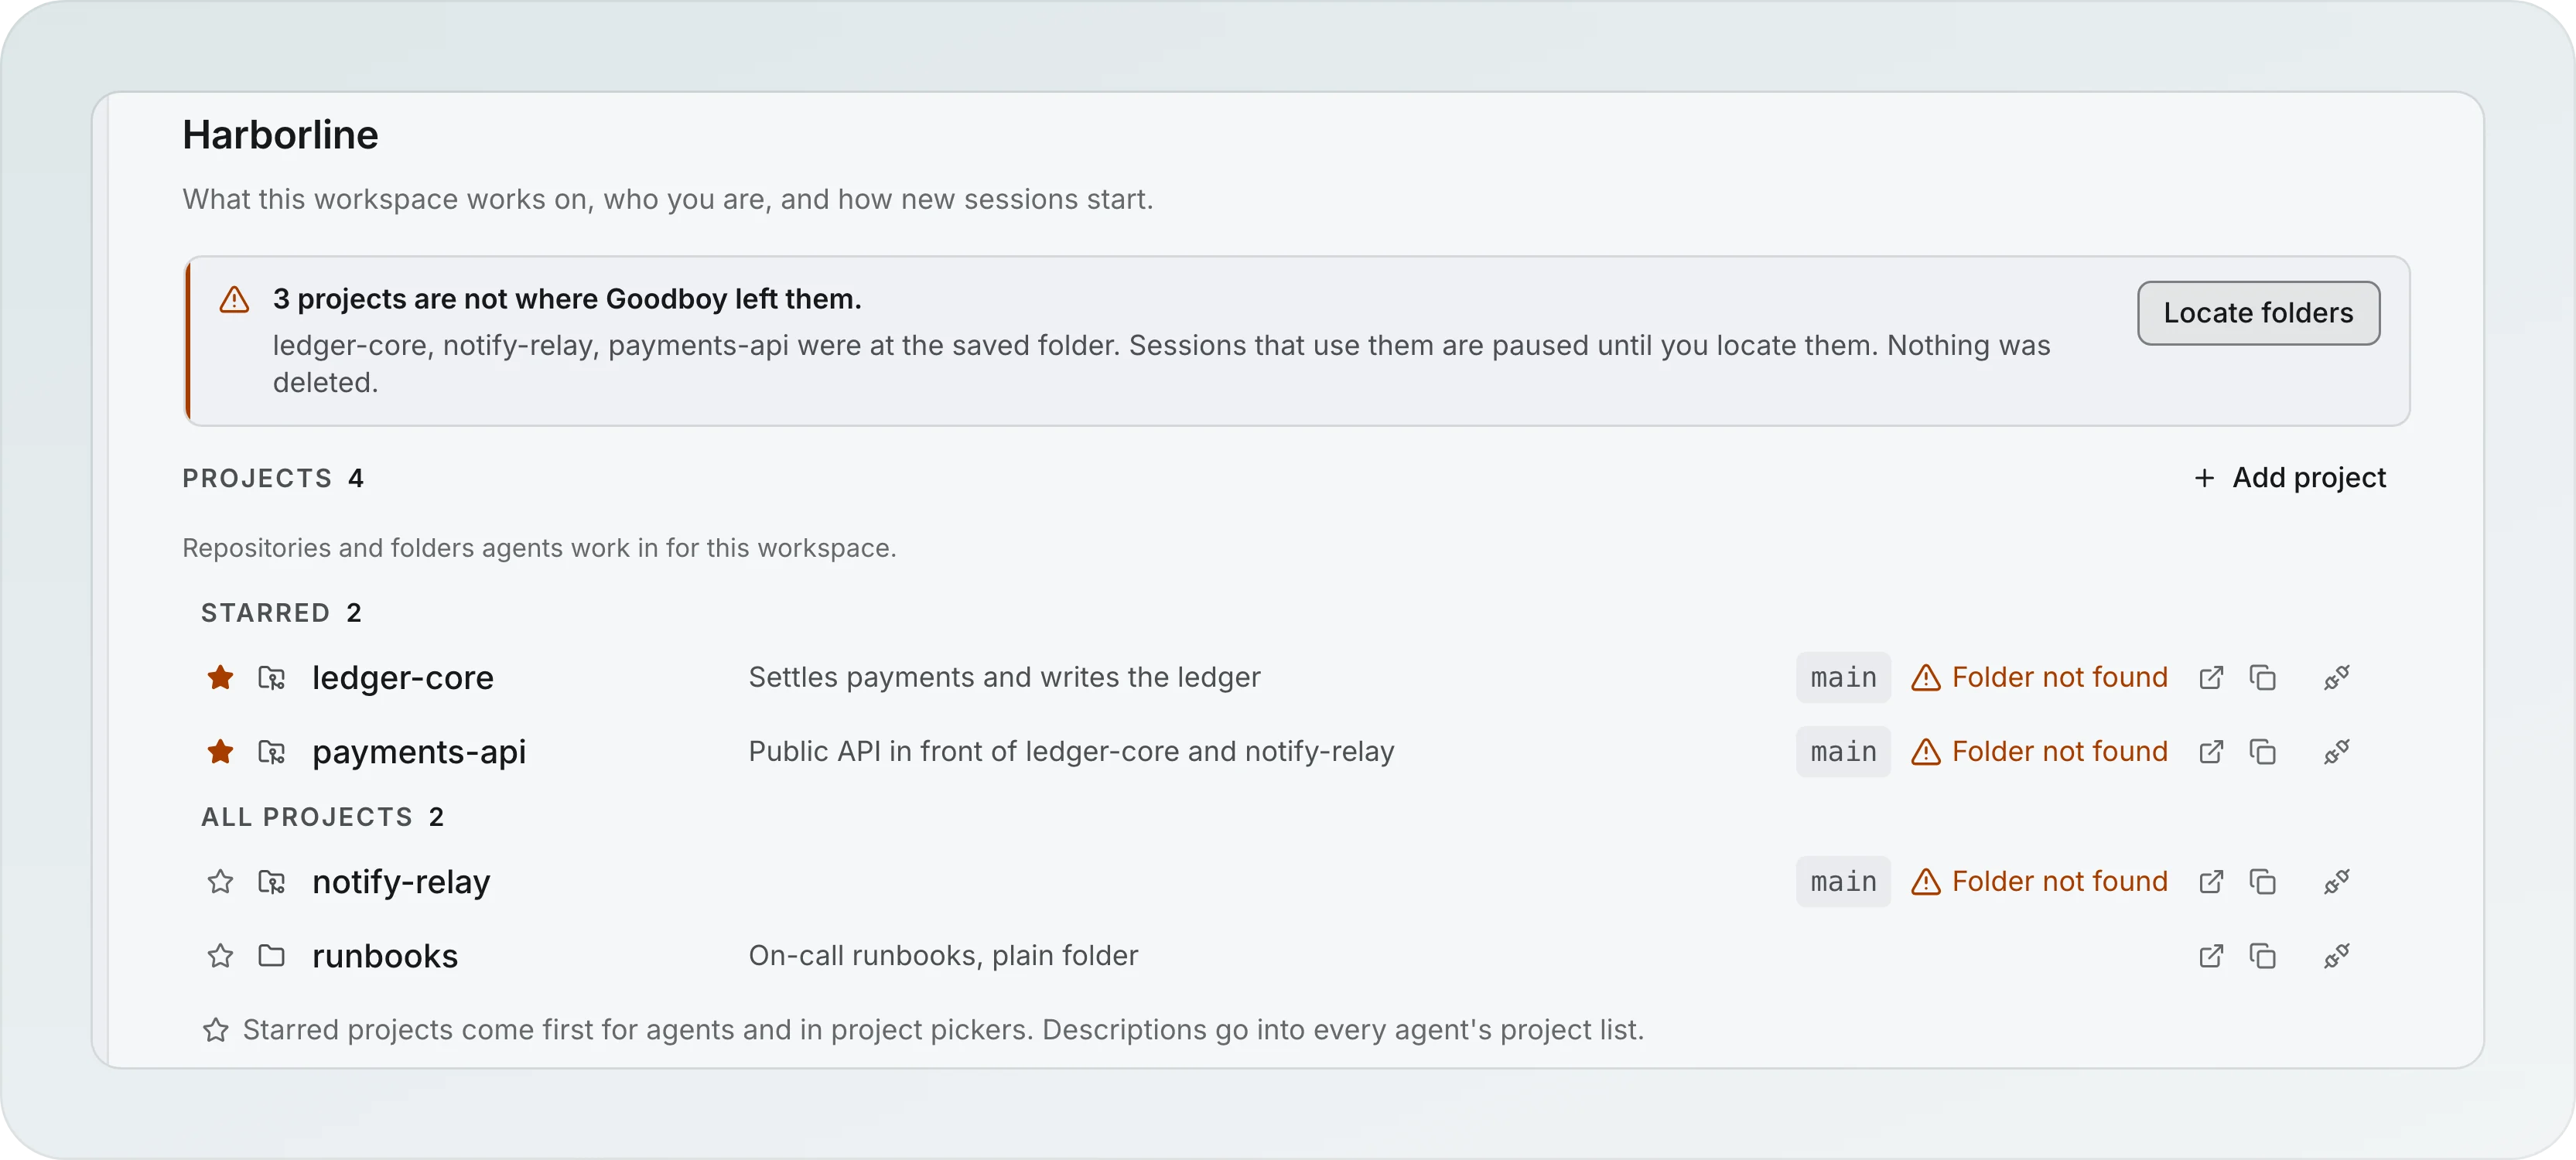Image resolution: width=2576 pixels, height=1160 pixels.
Task: Select the notify-relay project name
Action: (401, 882)
